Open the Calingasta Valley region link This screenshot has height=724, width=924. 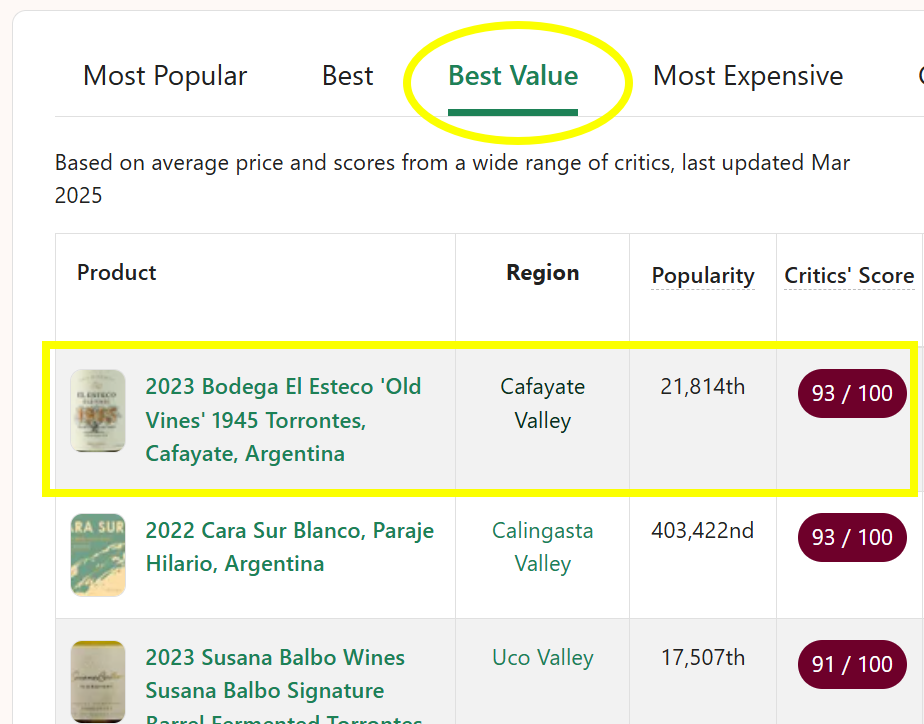(x=543, y=547)
